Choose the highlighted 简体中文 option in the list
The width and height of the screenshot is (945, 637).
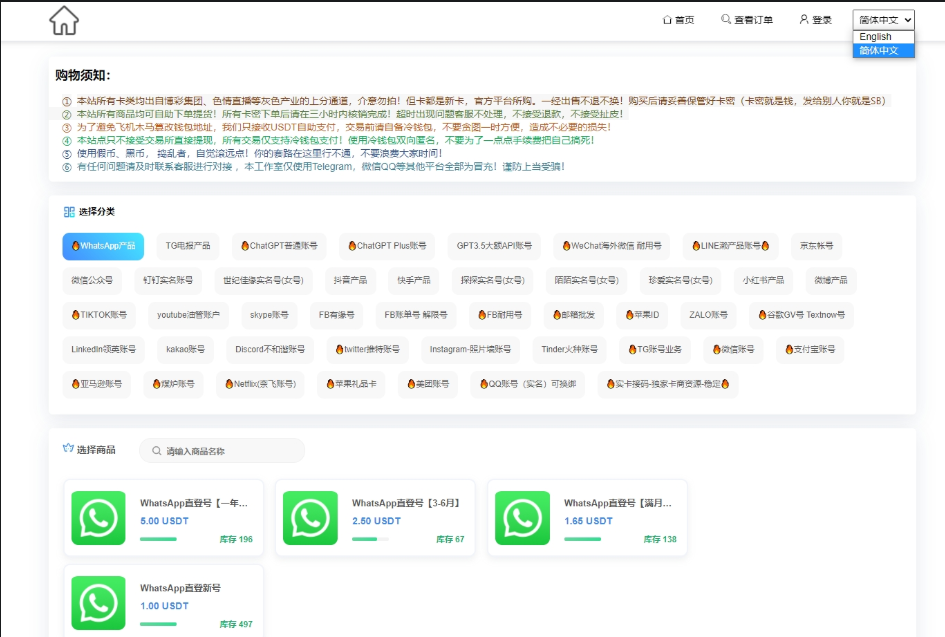(x=884, y=51)
